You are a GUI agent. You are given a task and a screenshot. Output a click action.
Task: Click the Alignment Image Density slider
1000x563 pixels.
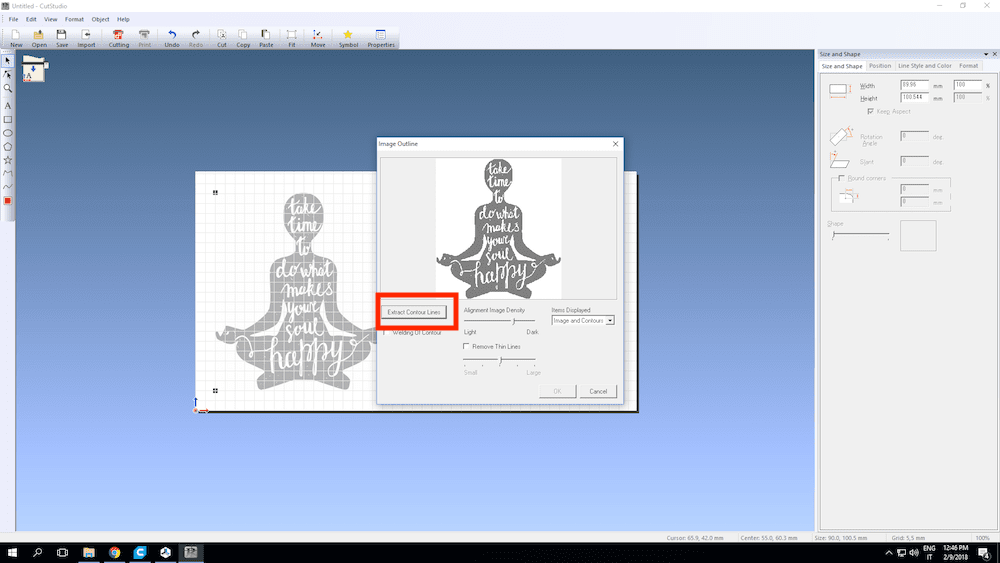coord(499,321)
